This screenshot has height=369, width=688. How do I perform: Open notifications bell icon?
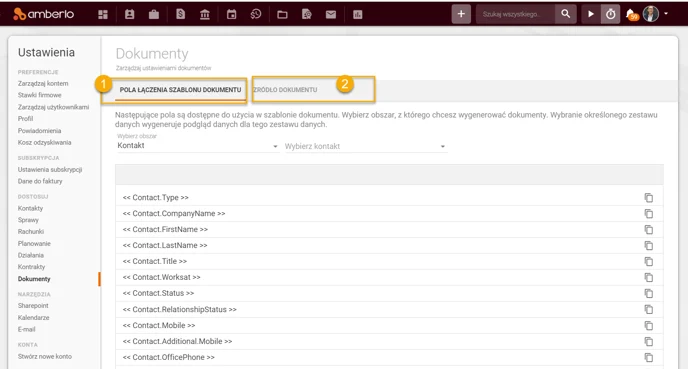(x=631, y=14)
